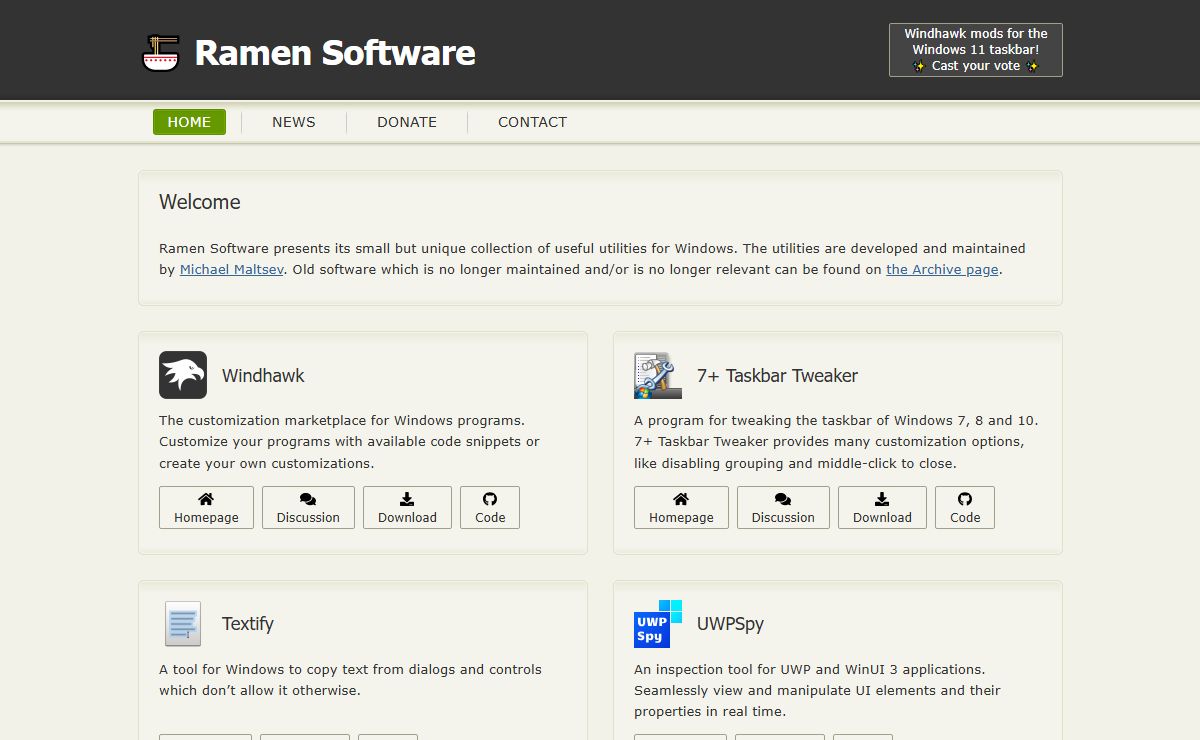Click 7+ Taskbar Tweaker Download button
Screen dimensions: 1200x740
tap(882, 508)
